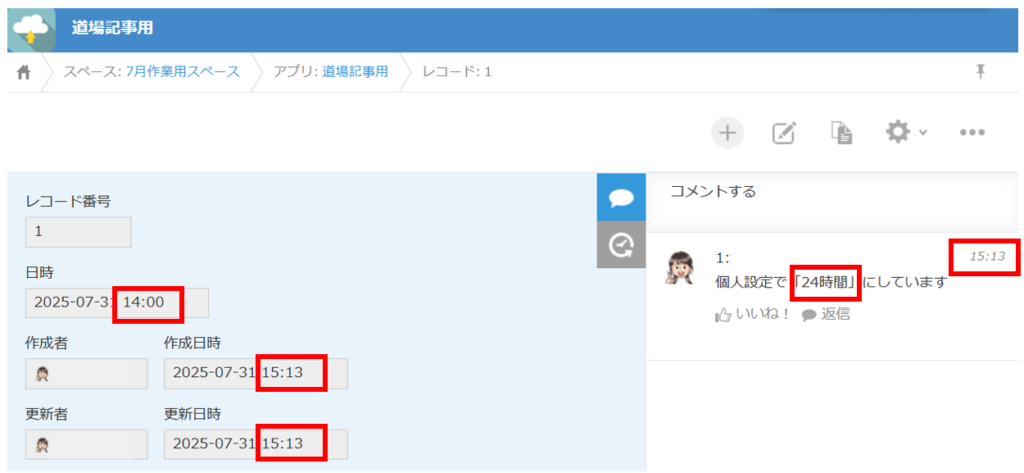Click the cloud app icon in header
This screenshot has height=473, width=1024.
pyautogui.click(x=31, y=30)
